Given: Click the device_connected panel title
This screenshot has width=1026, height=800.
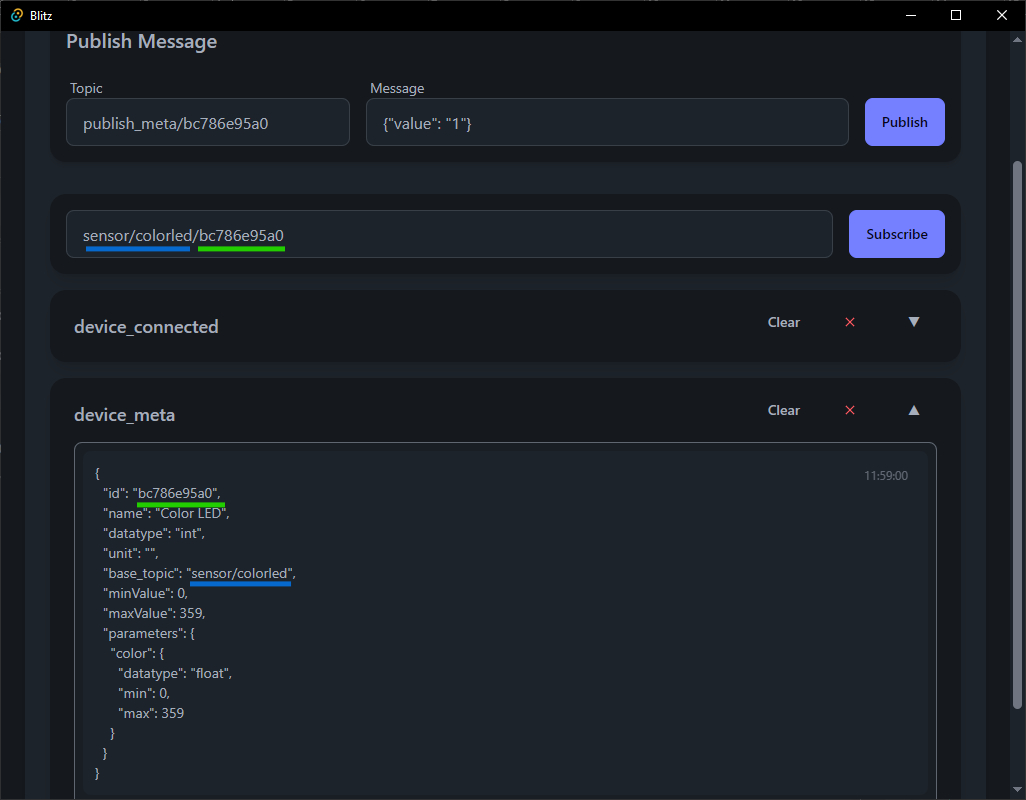Looking at the screenshot, I should tap(146, 326).
